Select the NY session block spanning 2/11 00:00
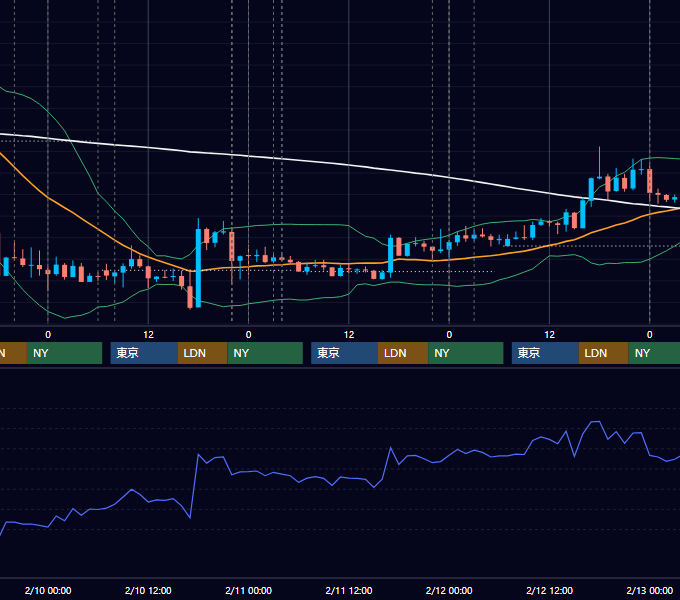The width and height of the screenshot is (680, 600). pos(265,353)
